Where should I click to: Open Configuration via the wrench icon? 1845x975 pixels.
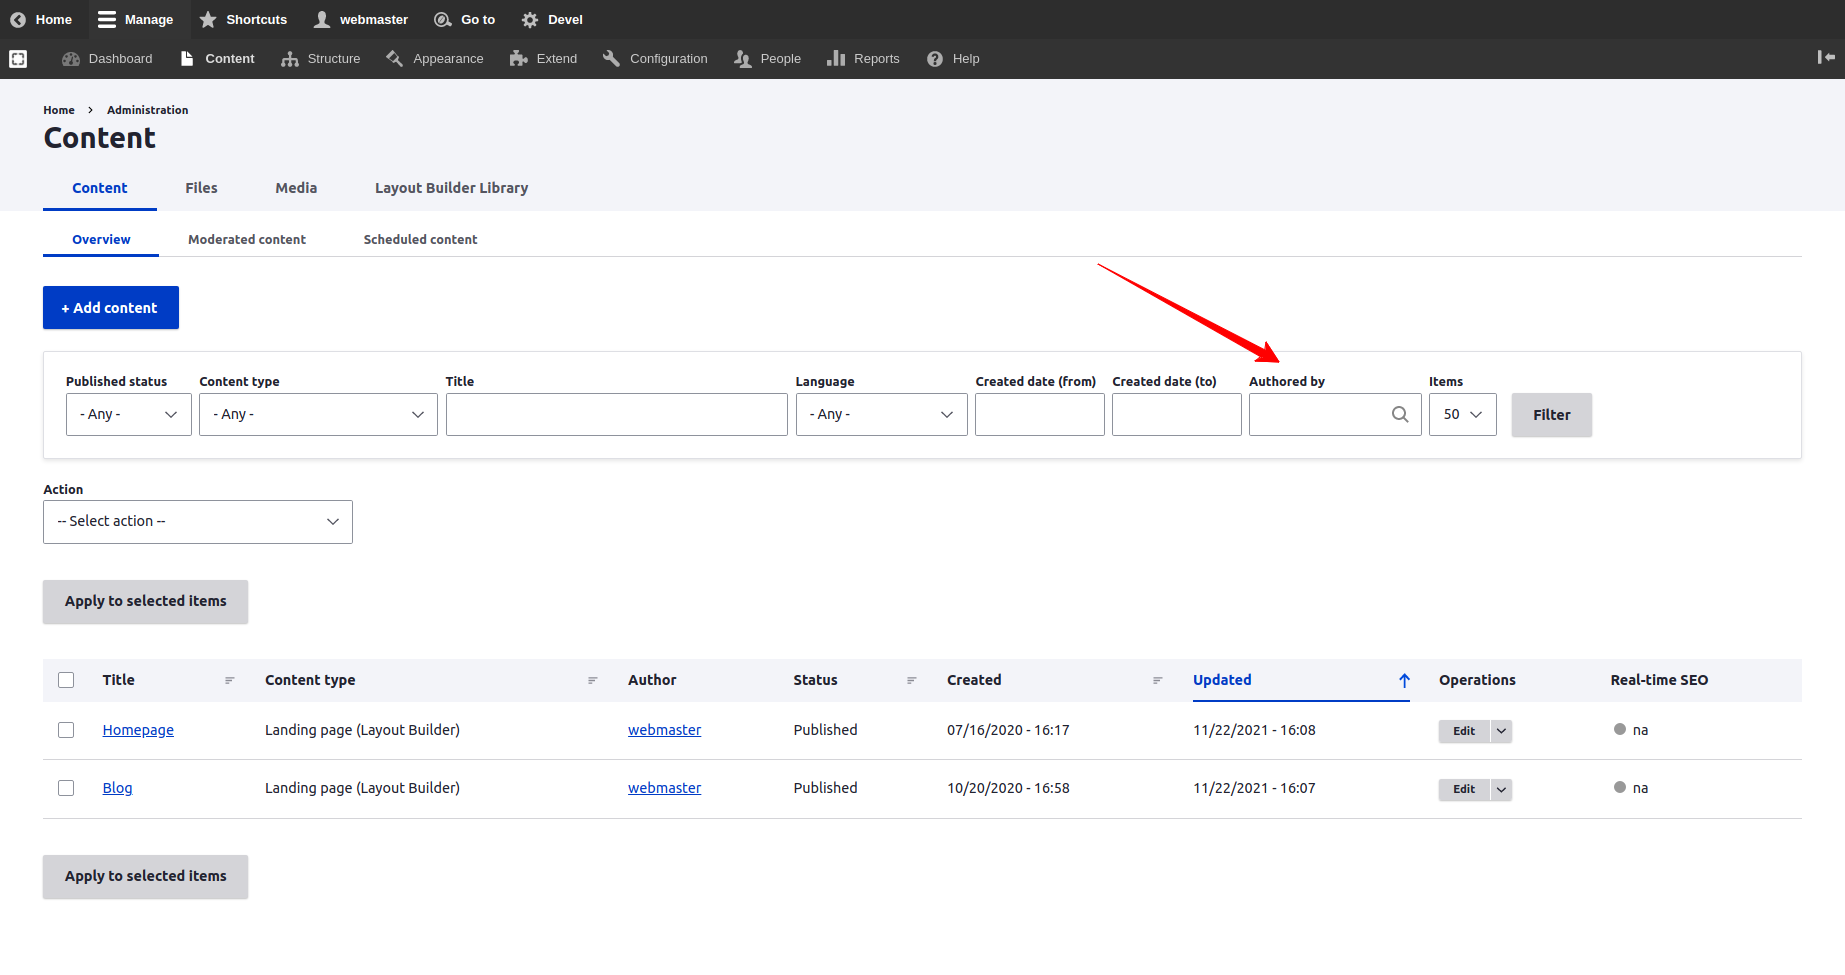(x=611, y=59)
